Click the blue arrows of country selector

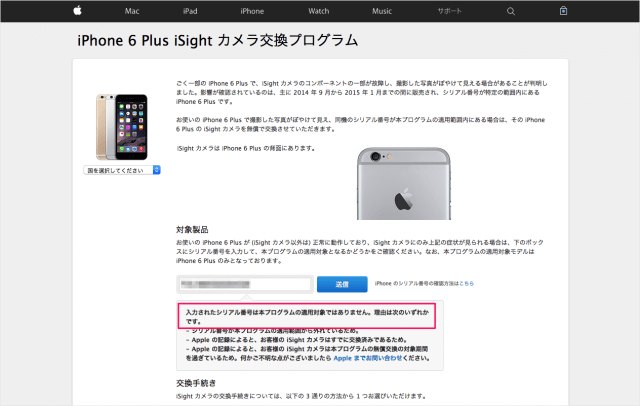(157, 170)
